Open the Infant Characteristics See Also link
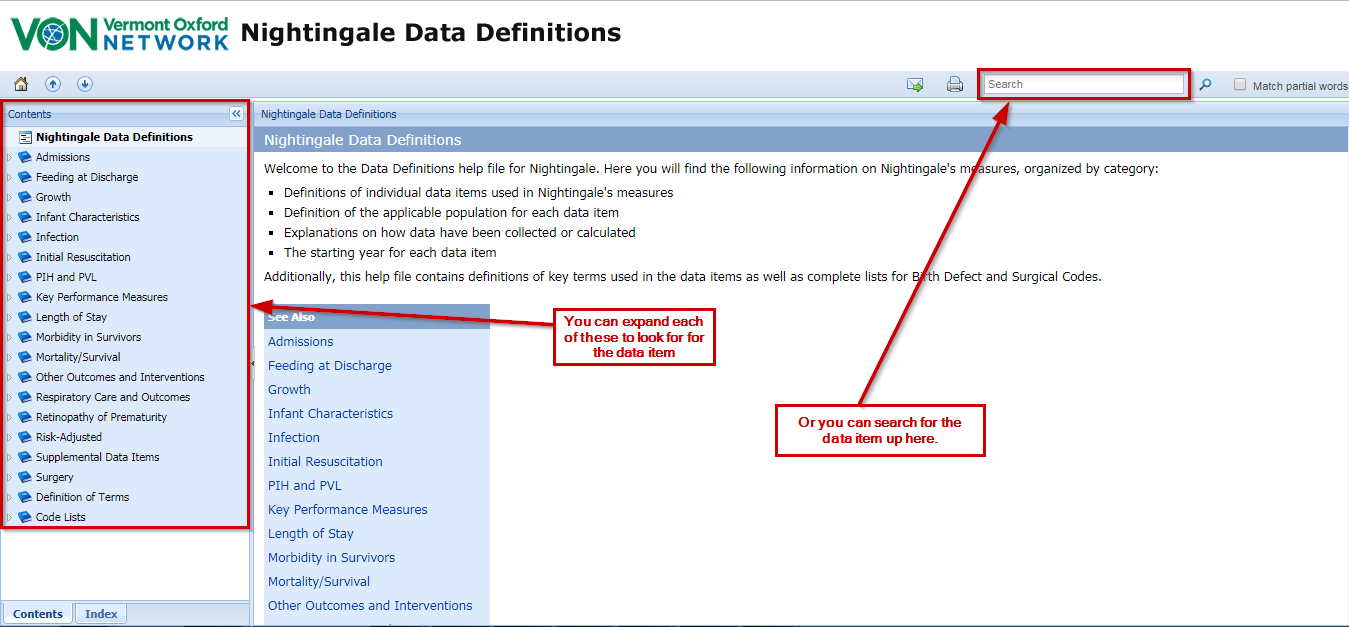The width and height of the screenshot is (1349, 627). 330,414
